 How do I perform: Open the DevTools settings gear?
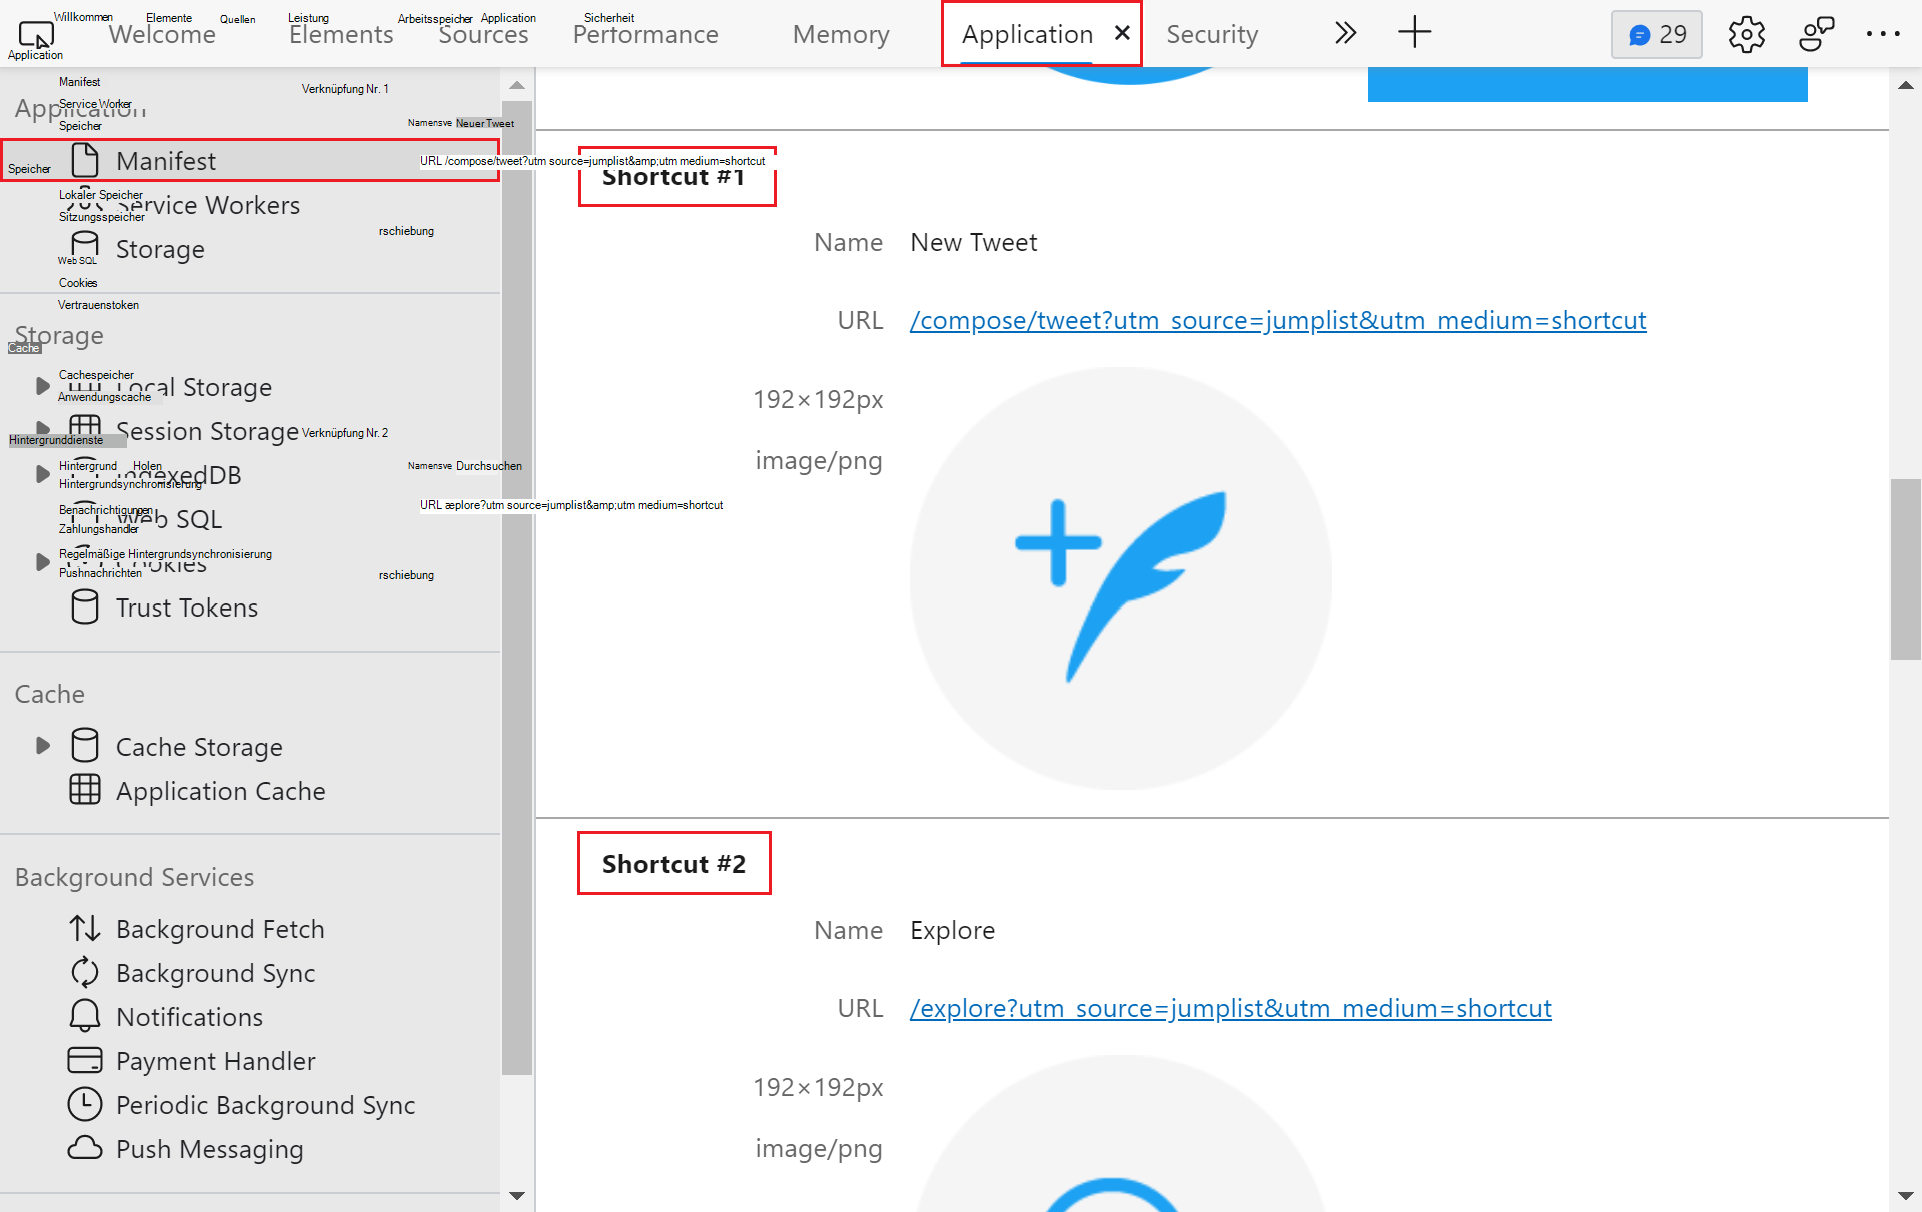click(1746, 34)
